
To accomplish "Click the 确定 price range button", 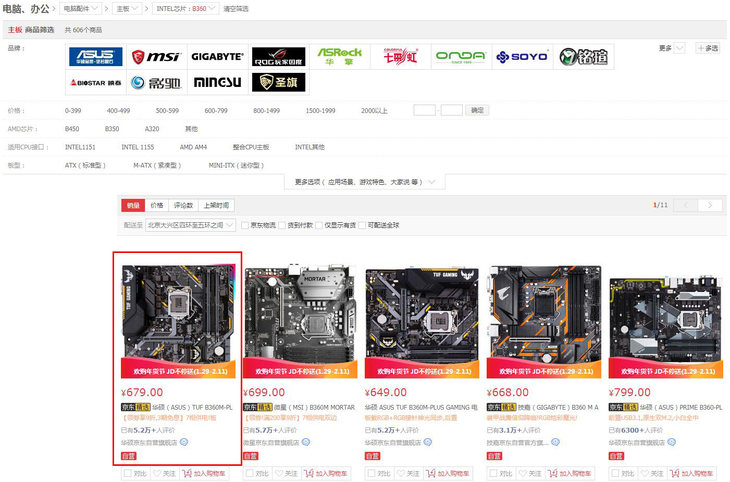I will pyautogui.click(x=477, y=110).
